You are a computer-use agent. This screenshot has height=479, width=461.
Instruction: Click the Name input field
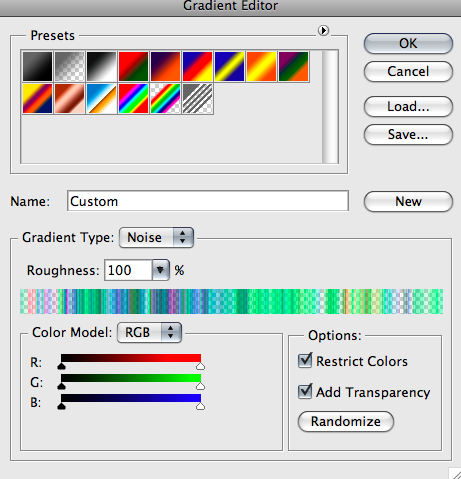pos(208,201)
